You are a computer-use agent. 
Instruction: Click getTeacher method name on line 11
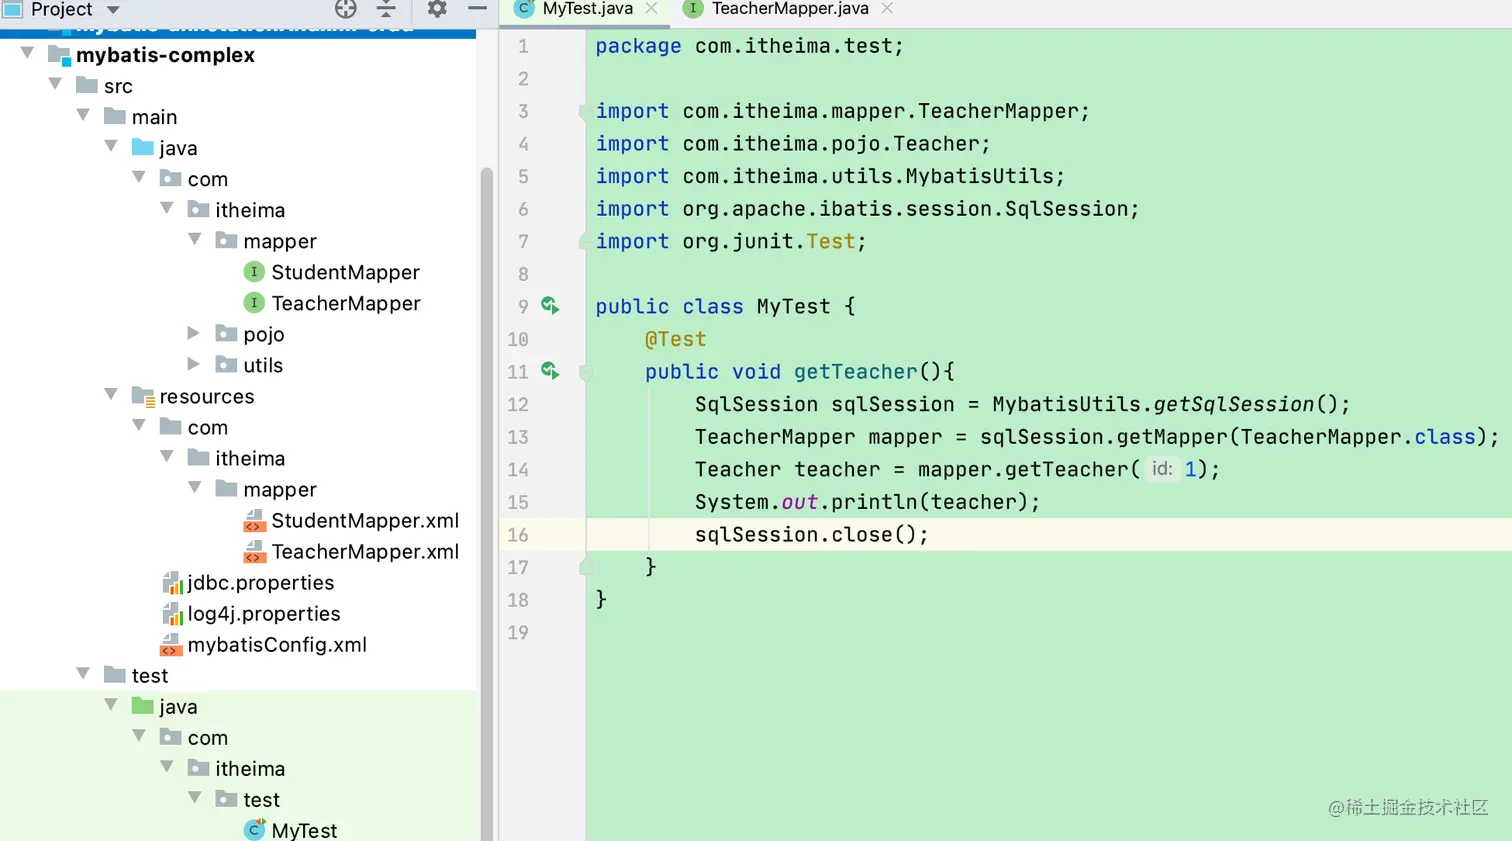[x=855, y=372]
